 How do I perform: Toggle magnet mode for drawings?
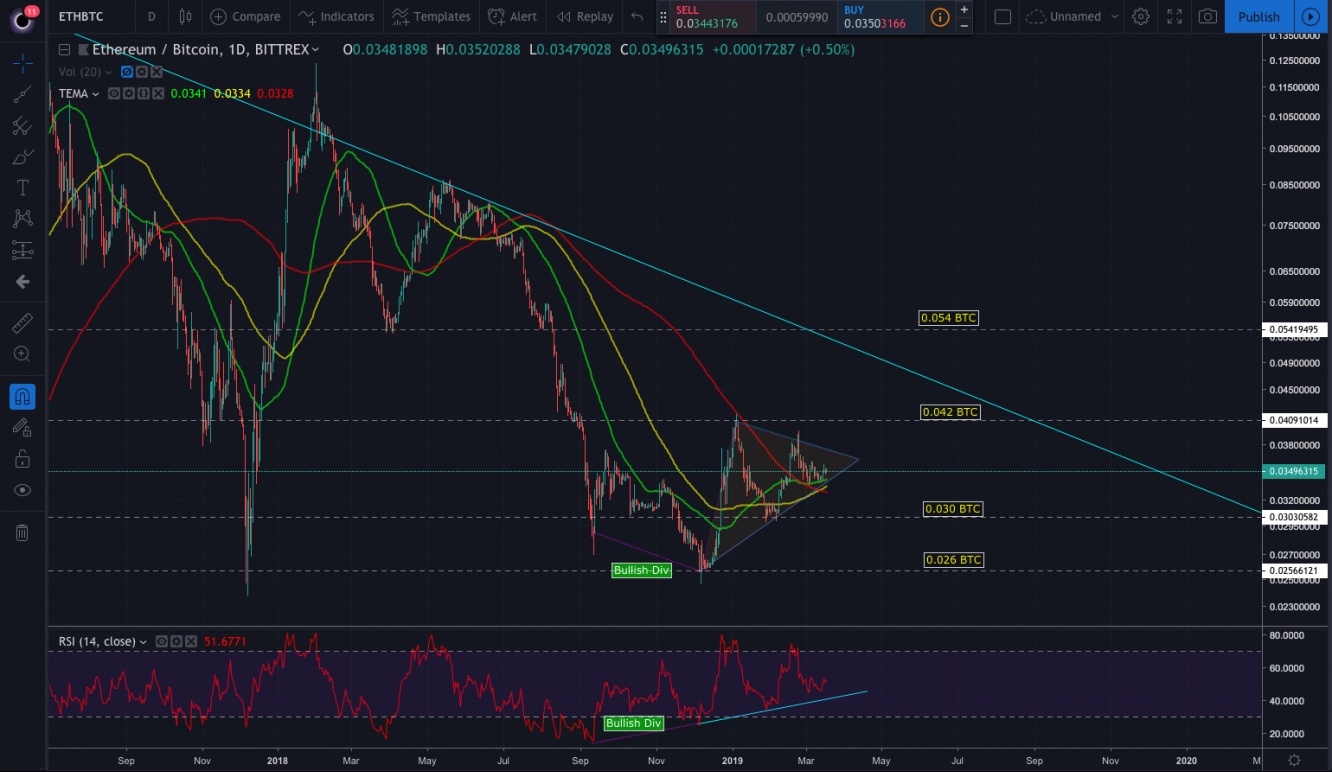coord(22,397)
